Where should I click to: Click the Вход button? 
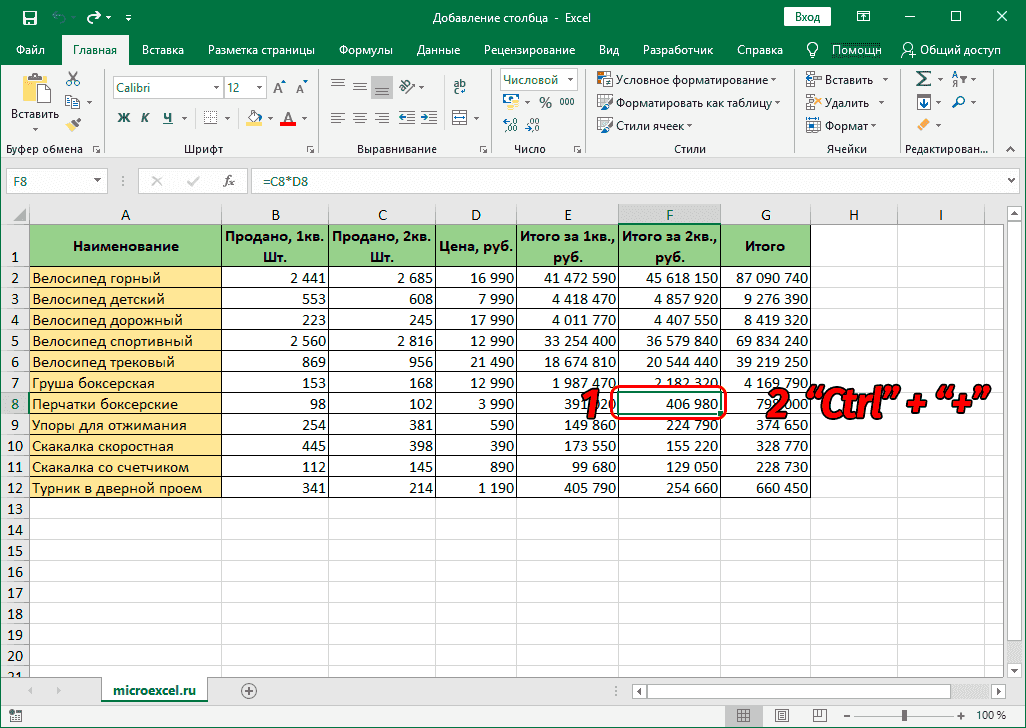click(807, 17)
